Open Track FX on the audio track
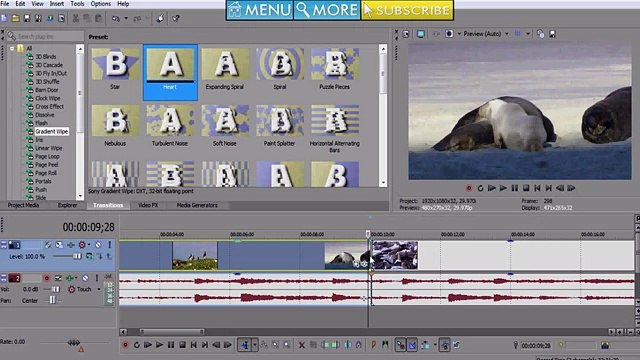Image resolution: width=640 pixels, height=360 pixels. pyautogui.click(x=70, y=278)
